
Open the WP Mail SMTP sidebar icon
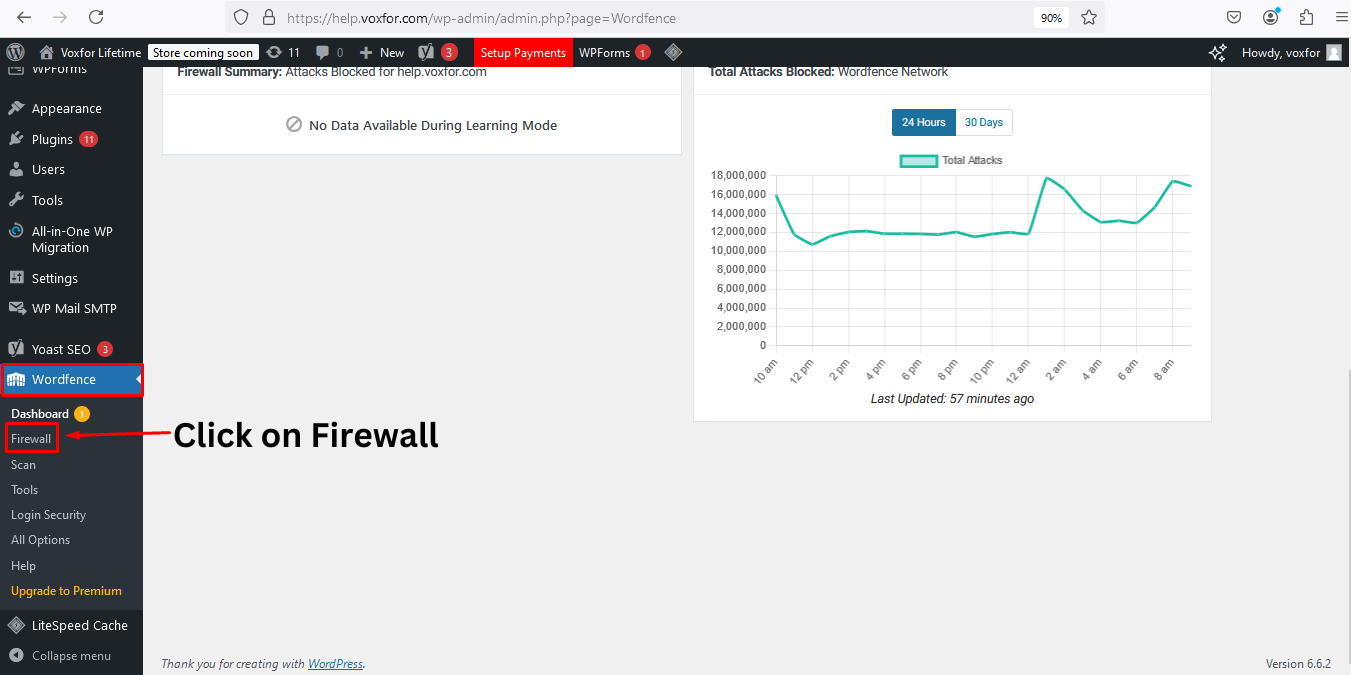18,308
